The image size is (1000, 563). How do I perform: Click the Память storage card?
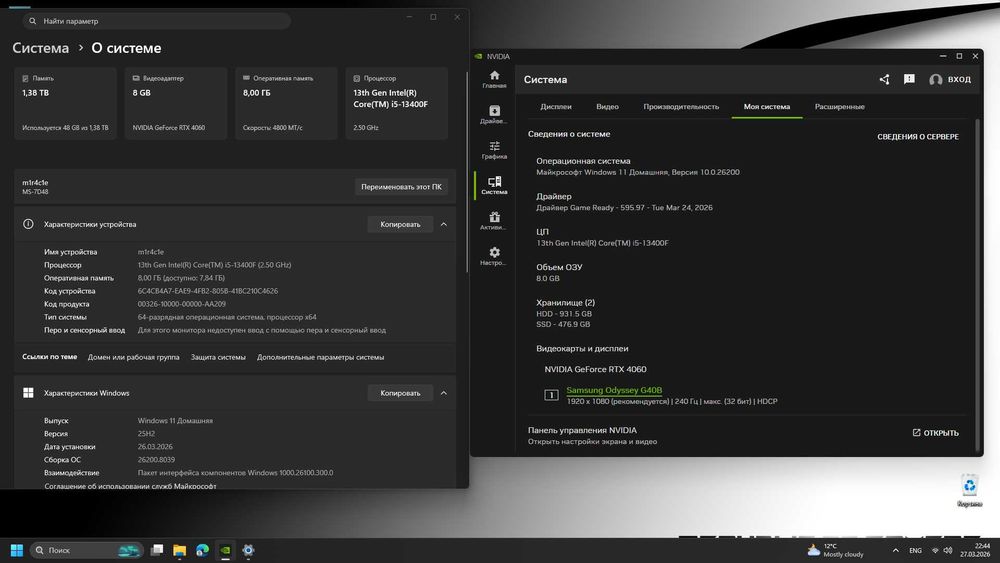click(65, 103)
